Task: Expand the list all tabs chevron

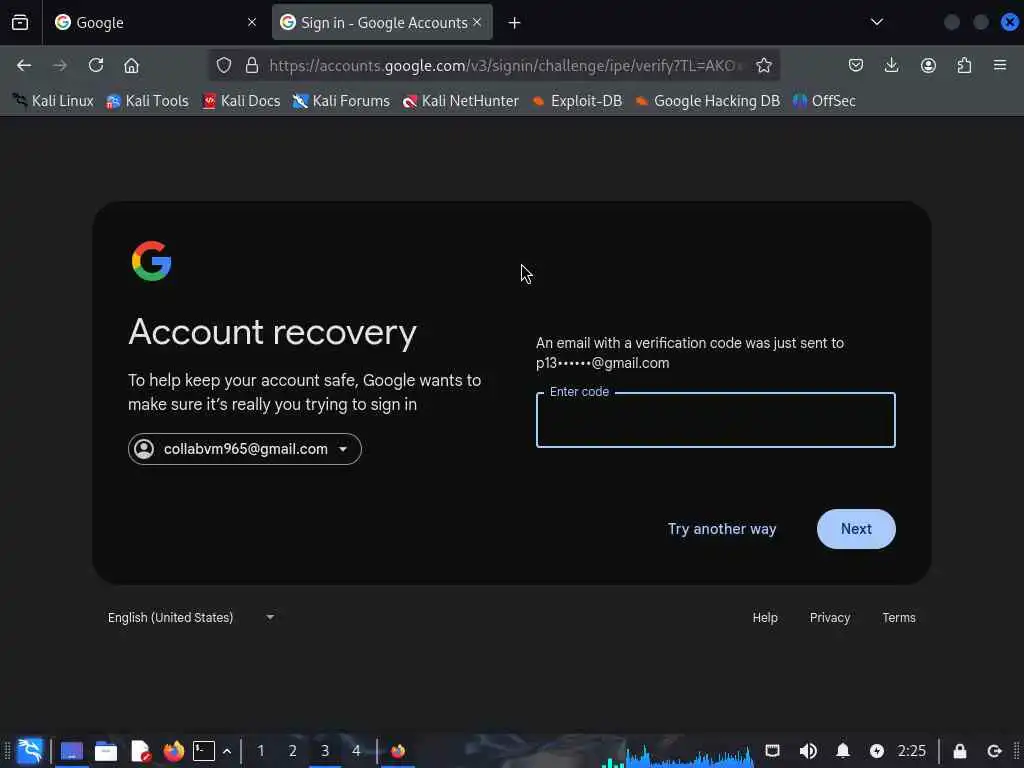Action: [x=876, y=22]
